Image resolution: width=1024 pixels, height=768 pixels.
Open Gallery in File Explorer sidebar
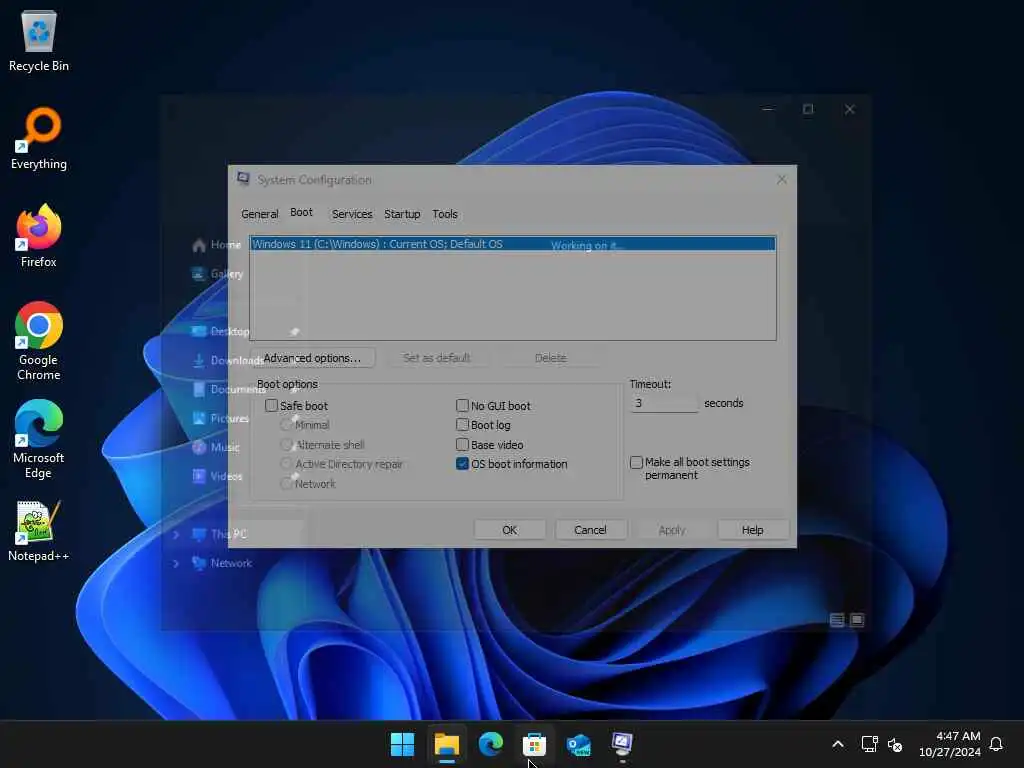pyautogui.click(x=217, y=274)
